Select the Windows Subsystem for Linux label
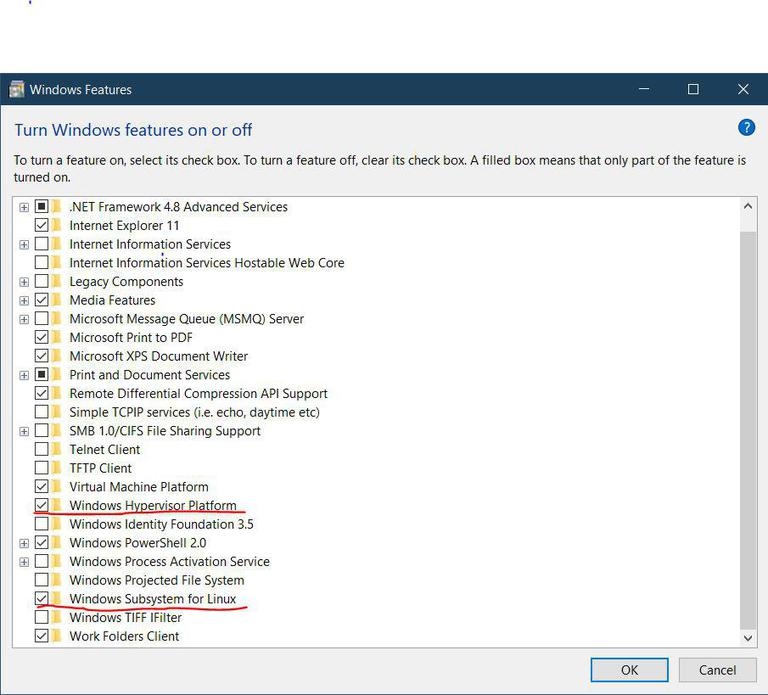The height and width of the screenshot is (695, 768). tap(152, 599)
